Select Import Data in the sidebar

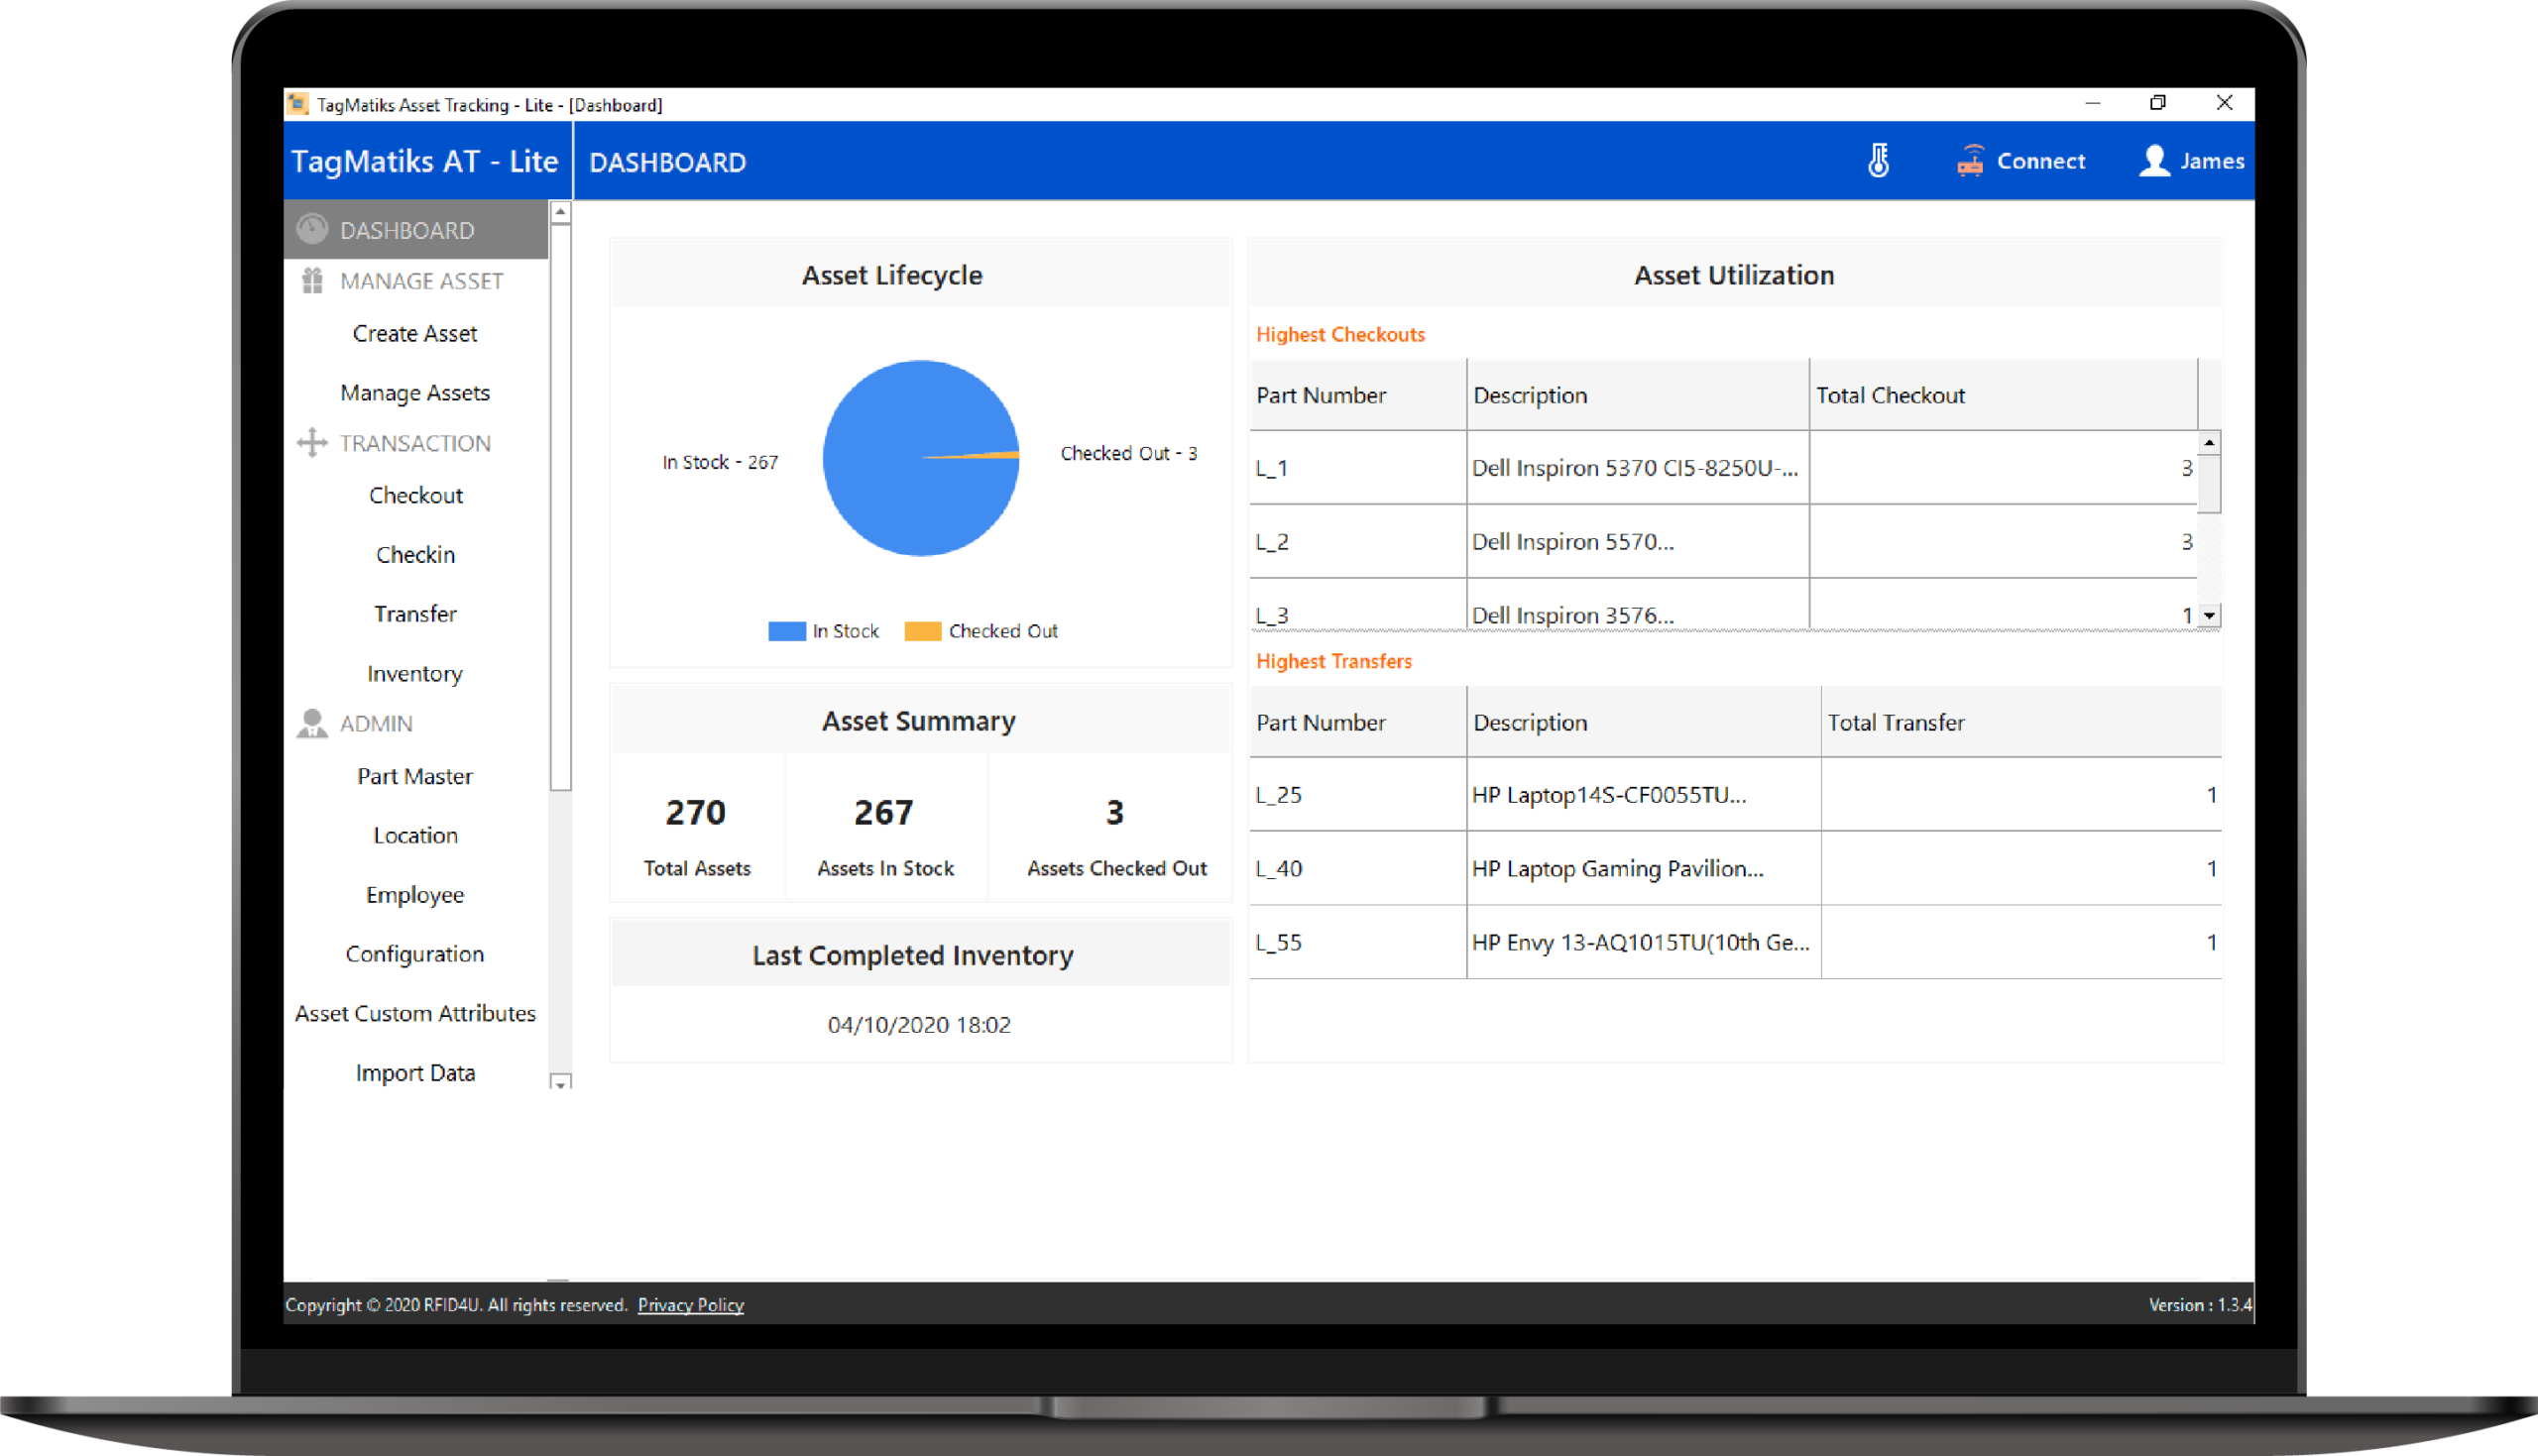(414, 1072)
